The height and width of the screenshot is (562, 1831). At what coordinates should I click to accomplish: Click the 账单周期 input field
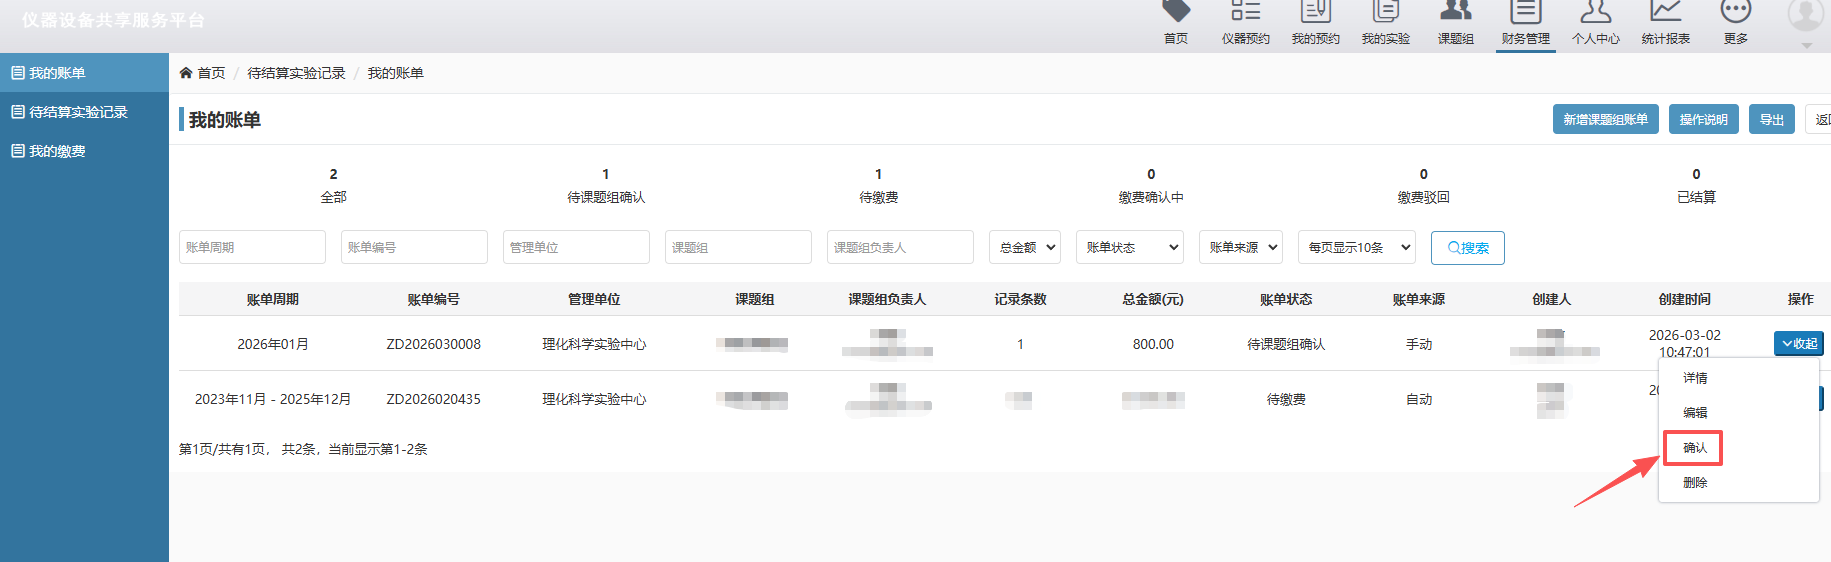[252, 247]
